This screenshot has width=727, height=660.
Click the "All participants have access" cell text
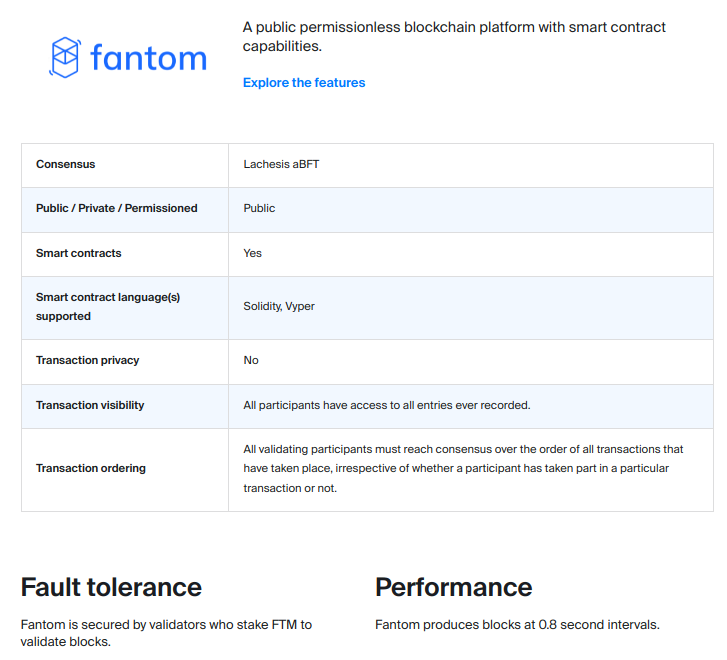click(387, 405)
